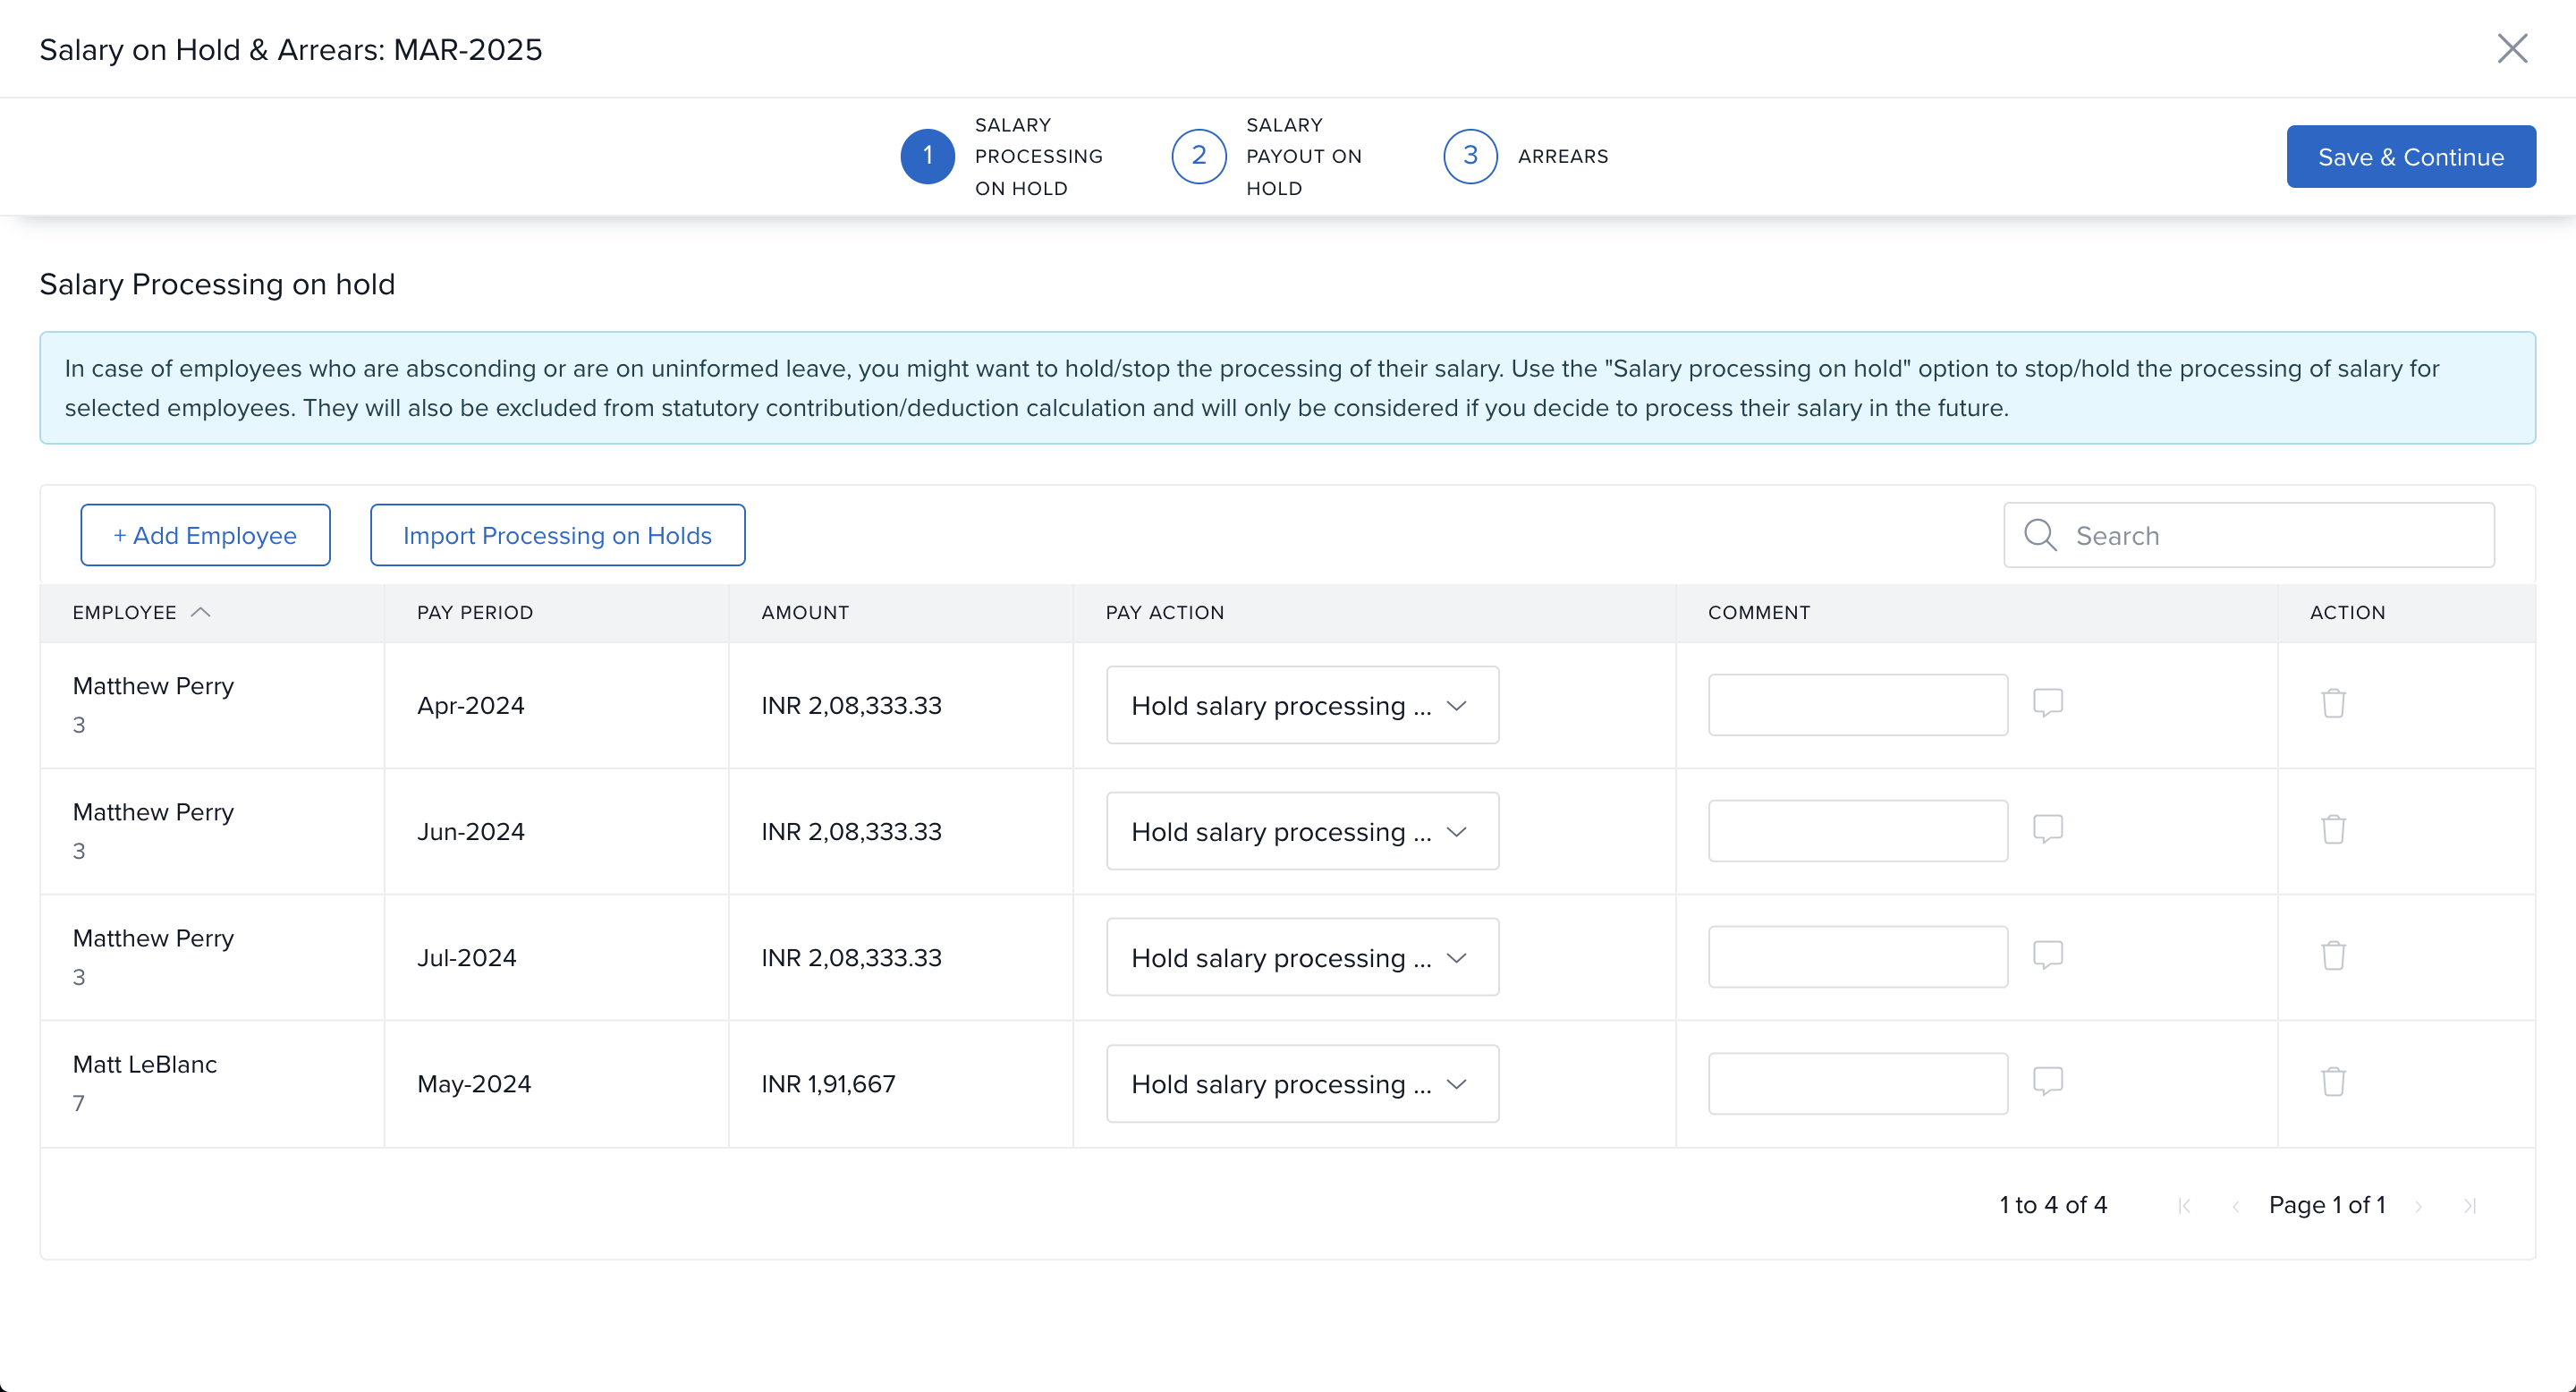This screenshot has width=2576, height=1392.
Task: Delete Matthew Perry Jul-2024 hold row
Action: (x=2333, y=956)
